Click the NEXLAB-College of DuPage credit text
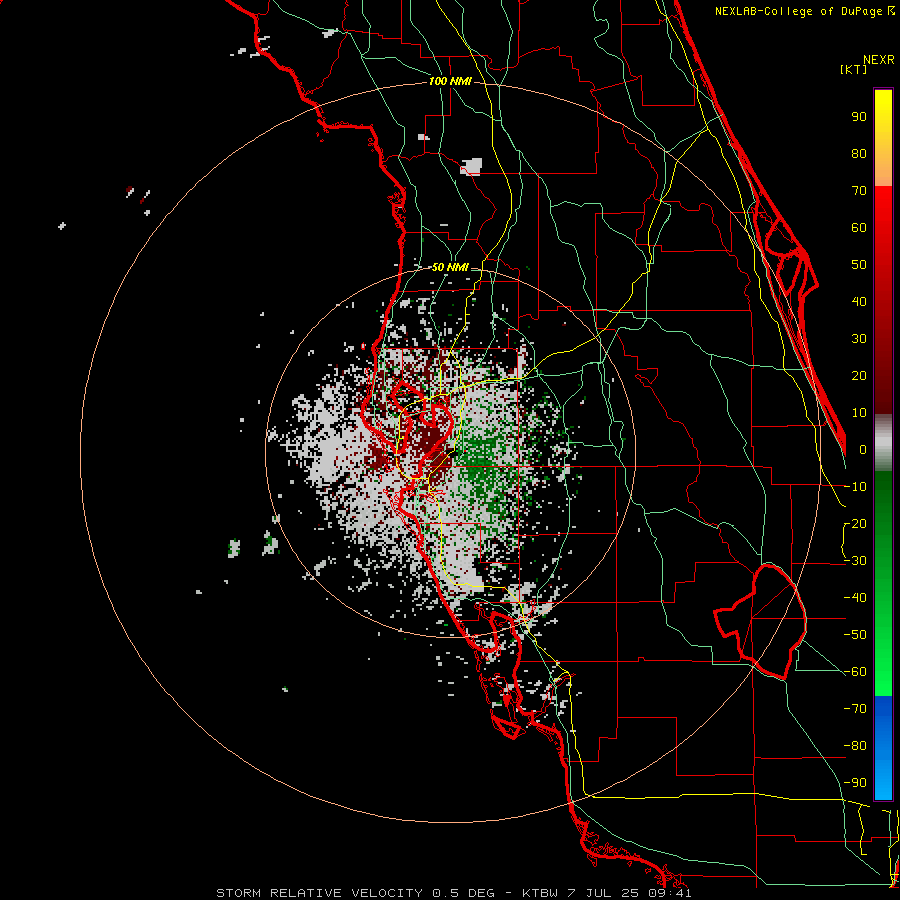This screenshot has width=900, height=900. [804, 11]
